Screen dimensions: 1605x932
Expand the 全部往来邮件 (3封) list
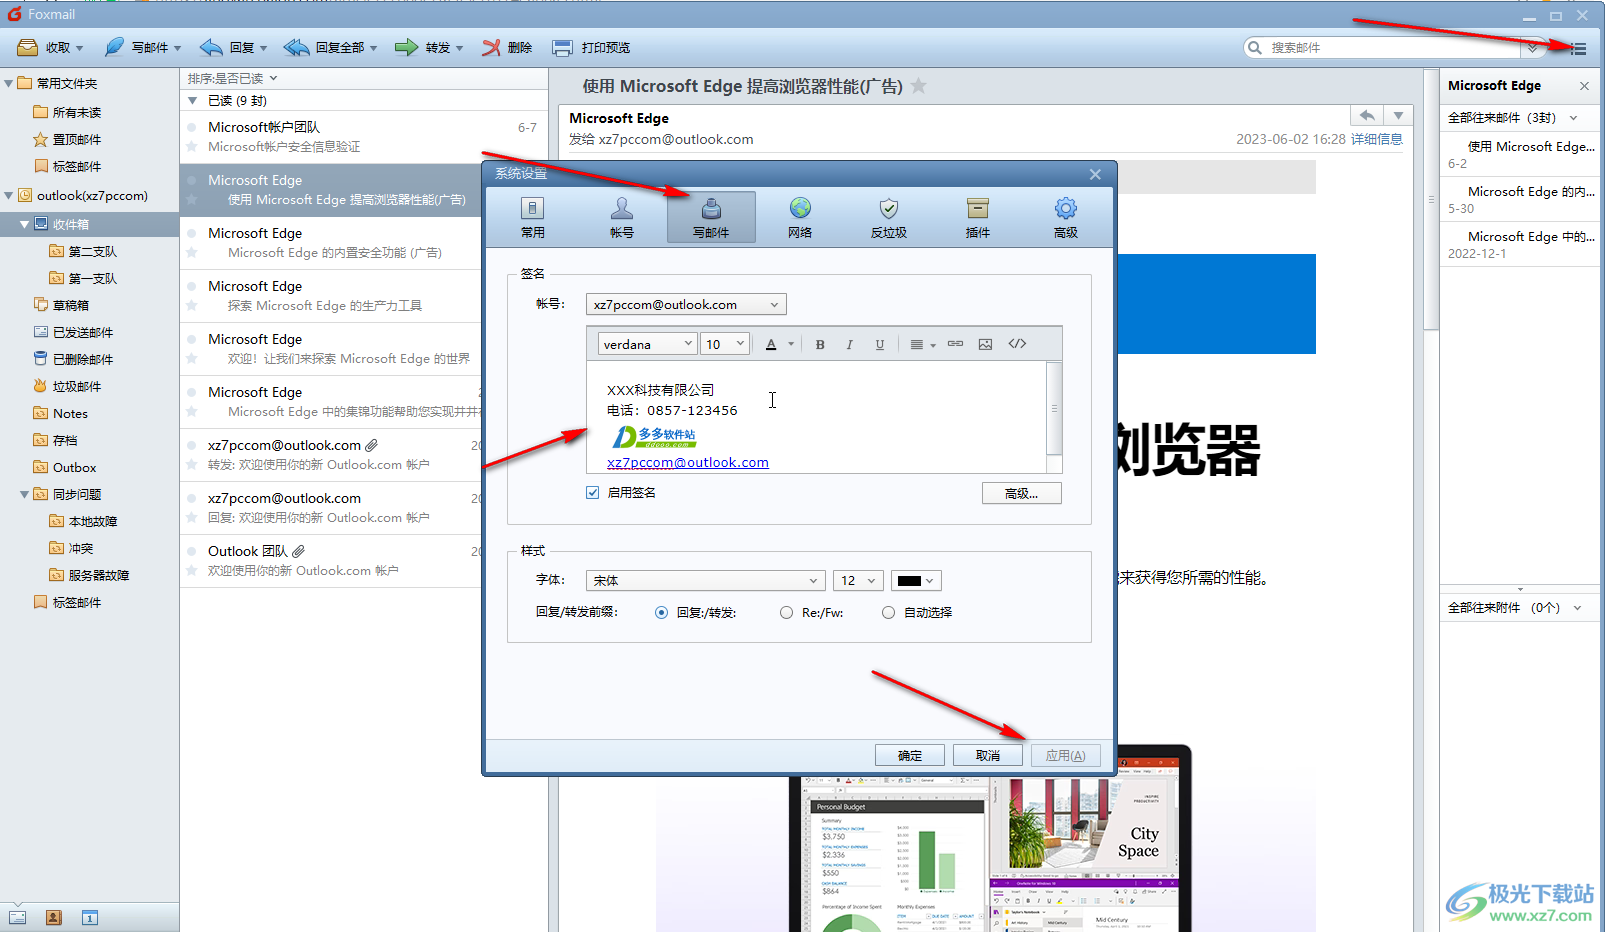[1574, 118]
